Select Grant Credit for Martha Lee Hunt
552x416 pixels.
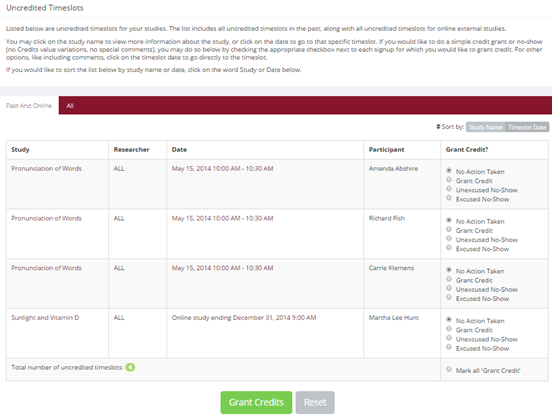coord(449,329)
